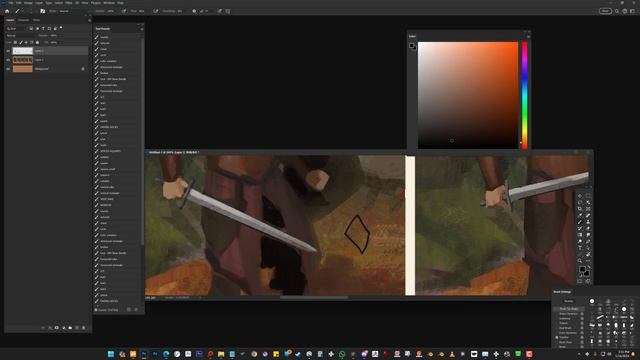The width and height of the screenshot is (640, 360).
Task: Open Tool Presets panel menu
Action: click(x=142, y=29)
